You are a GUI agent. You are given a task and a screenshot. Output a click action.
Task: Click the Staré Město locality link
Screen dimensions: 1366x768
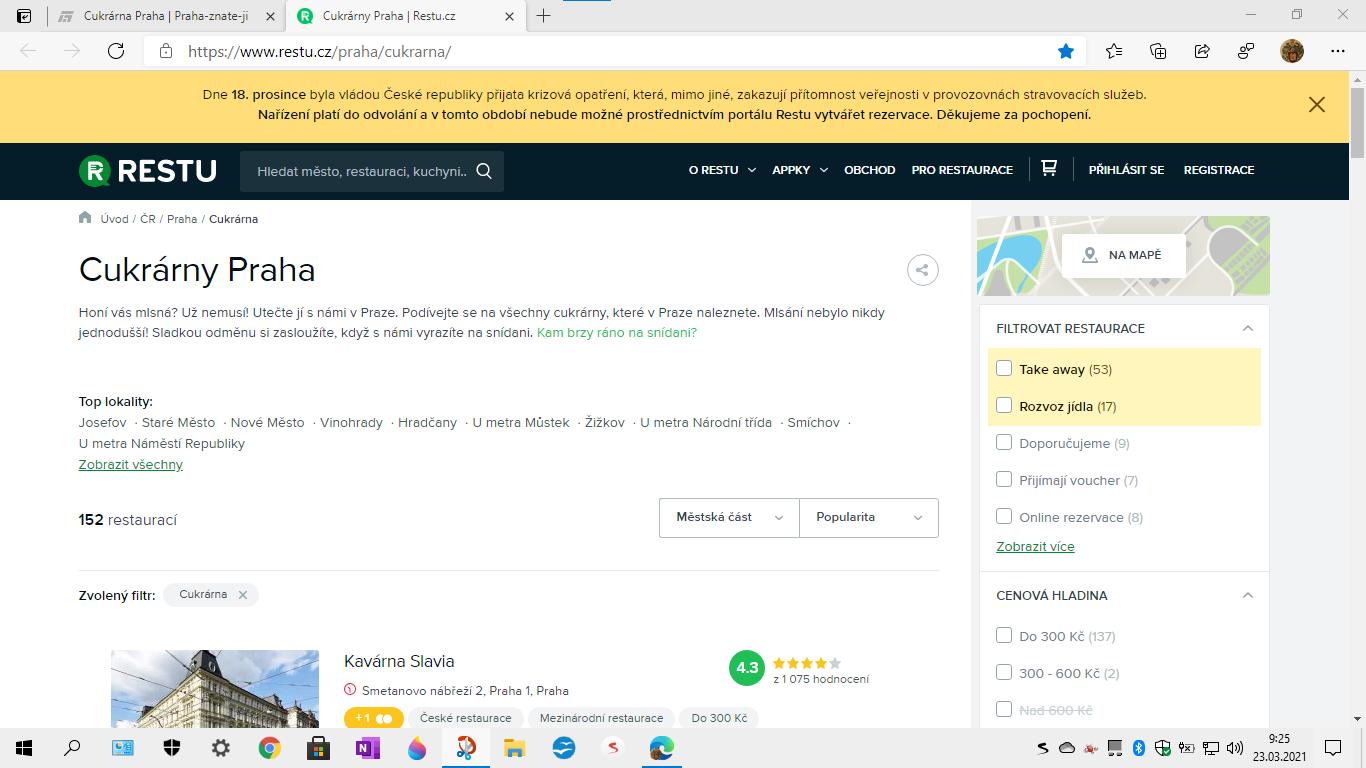point(179,423)
